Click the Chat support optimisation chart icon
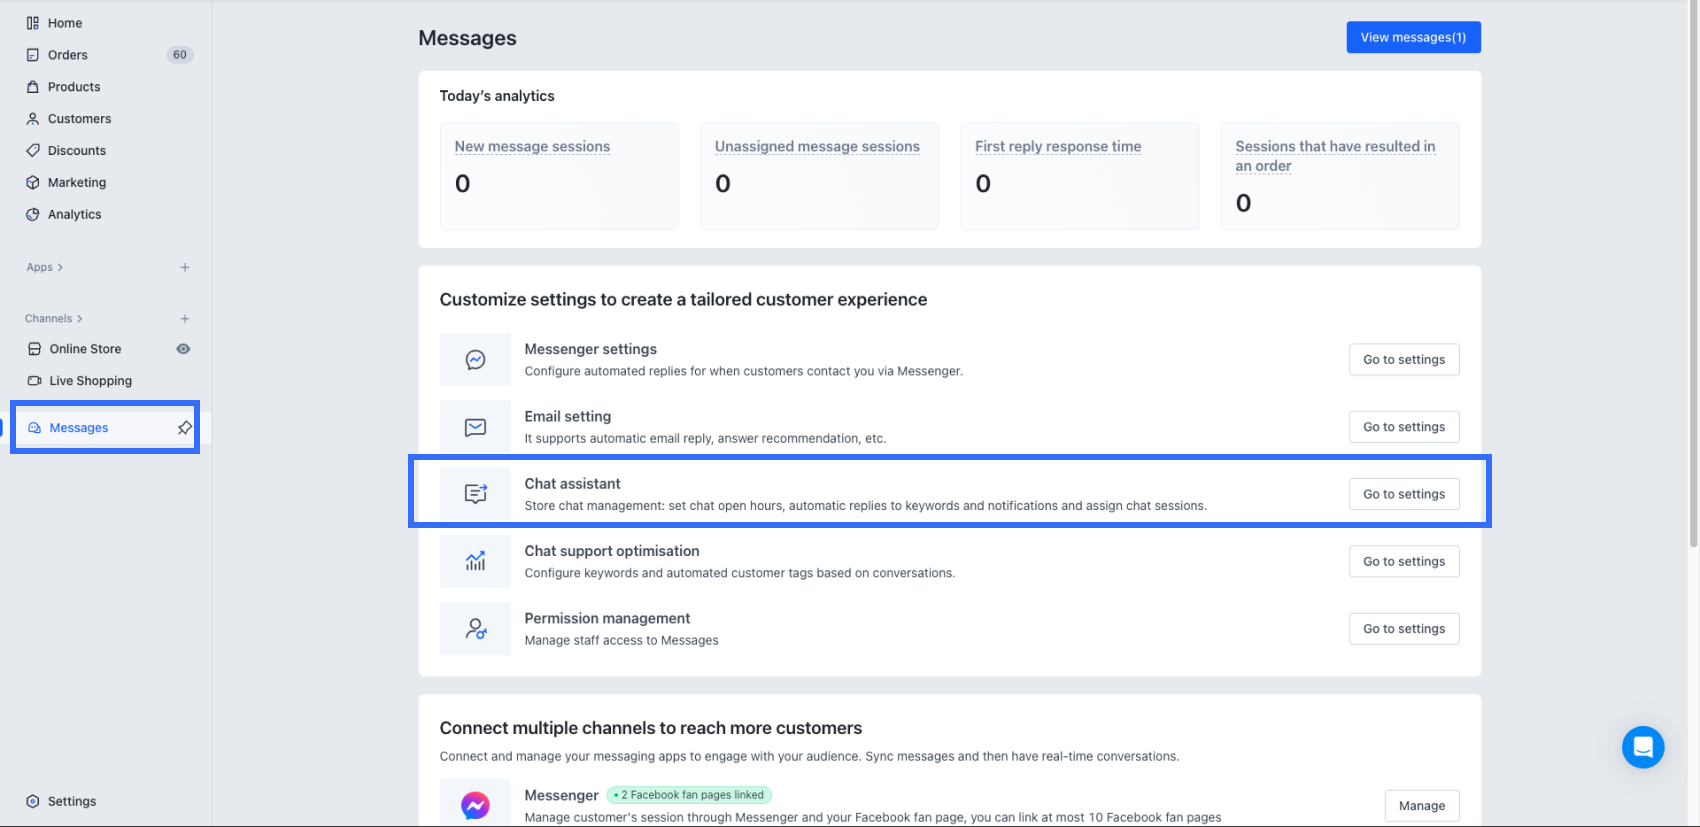The width and height of the screenshot is (1700, 827). 475,561
